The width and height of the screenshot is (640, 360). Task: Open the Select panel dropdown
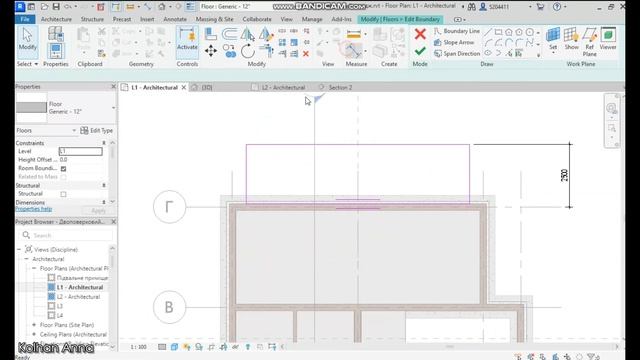click(27, 64)
